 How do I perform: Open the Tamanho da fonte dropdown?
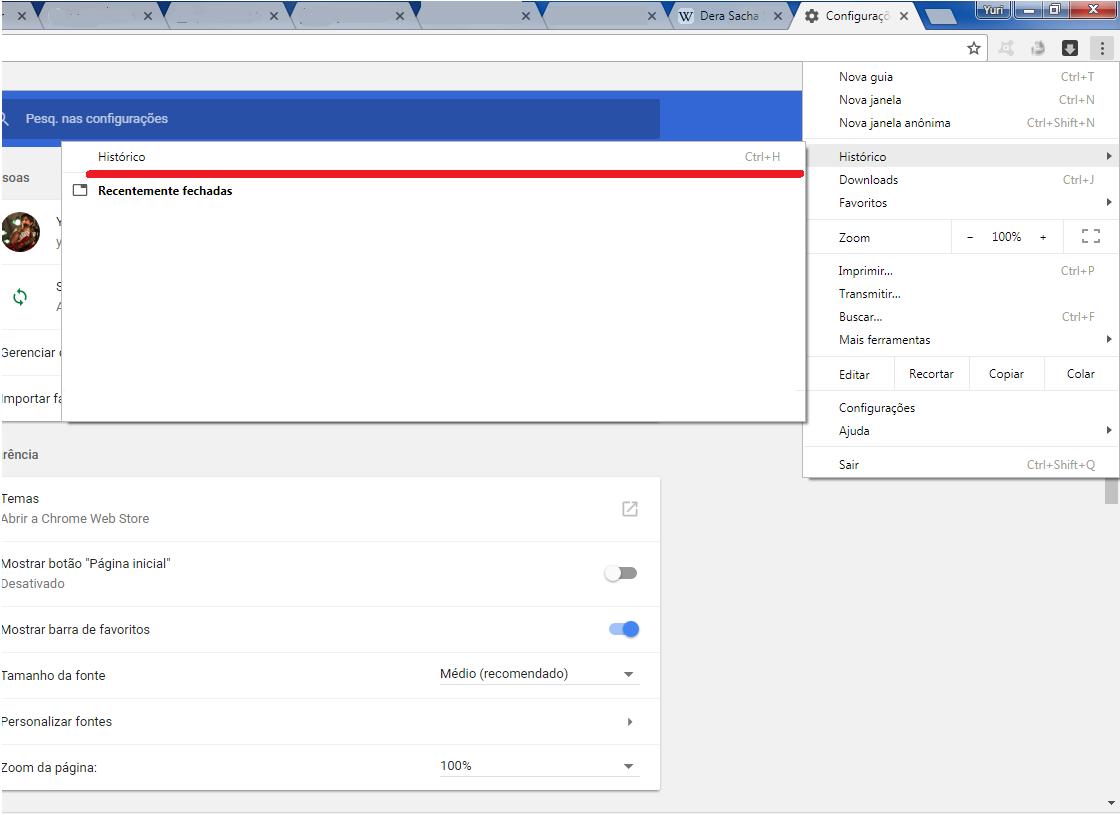pos(537,674)
